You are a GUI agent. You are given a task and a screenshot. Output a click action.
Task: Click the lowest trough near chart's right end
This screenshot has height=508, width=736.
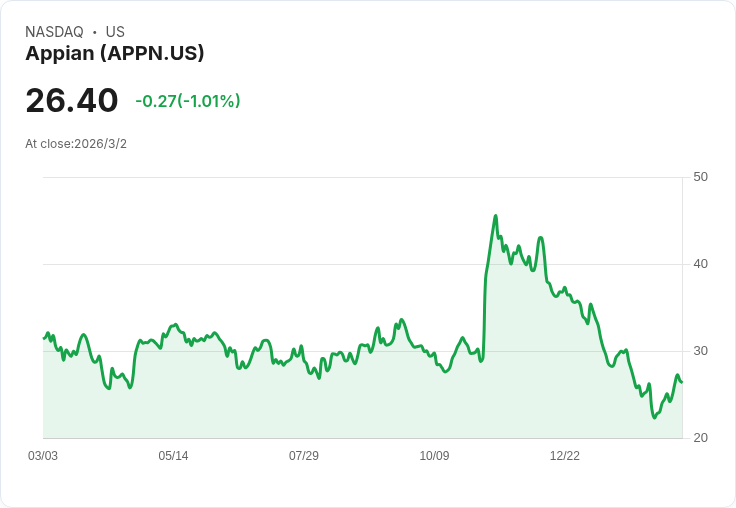pyautogui.click(x=654, y=418)
